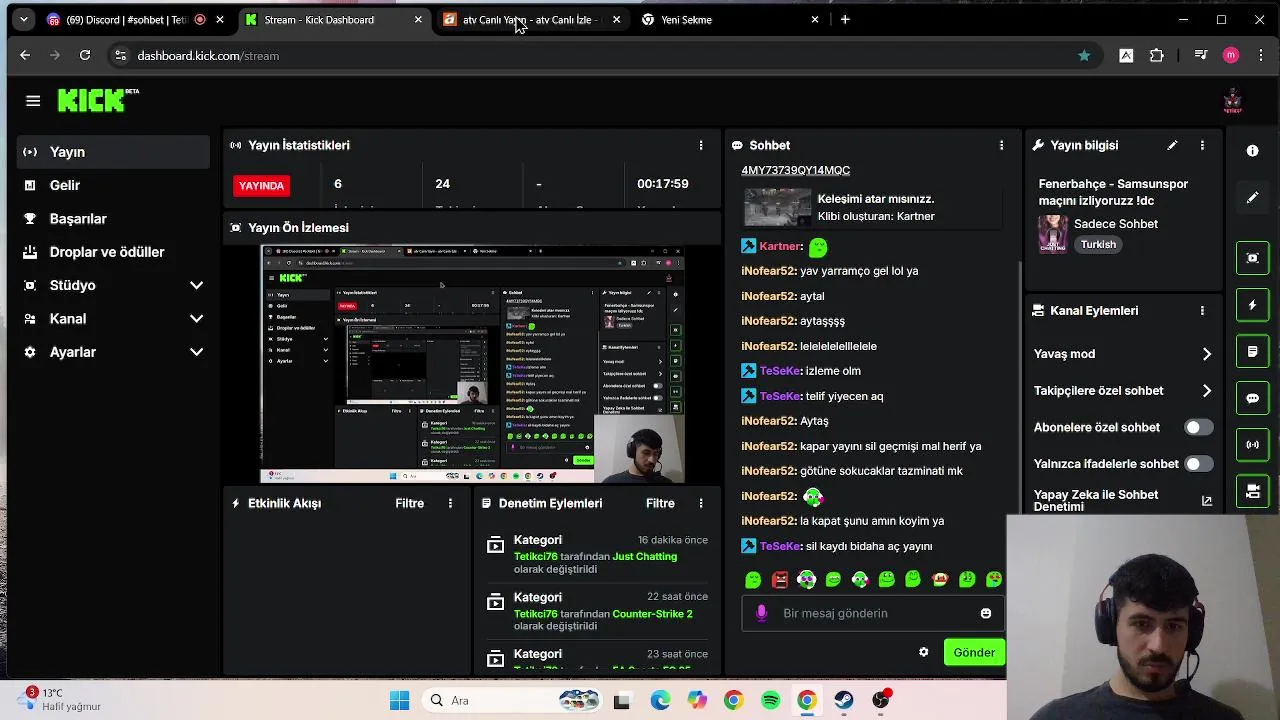Open Windows Start menu
The width and height of the screenshot is (1280, 720).
click(x=399, y=700)
